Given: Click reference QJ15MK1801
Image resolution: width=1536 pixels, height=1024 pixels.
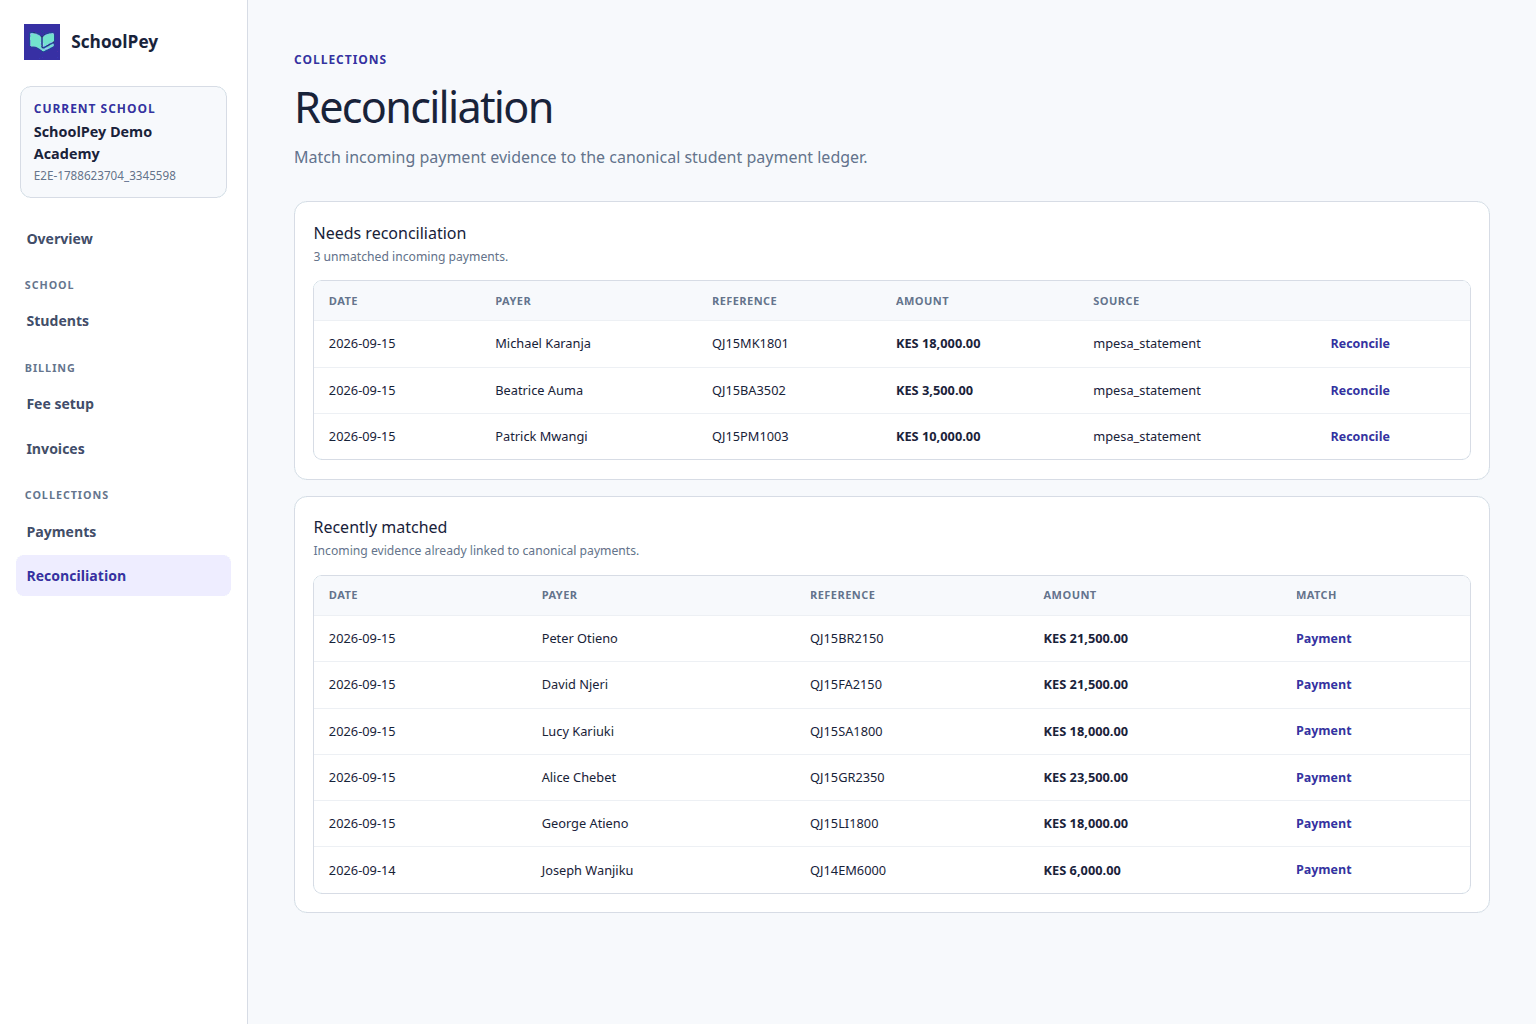Looking at the screenshot, I should click(750, 344).
